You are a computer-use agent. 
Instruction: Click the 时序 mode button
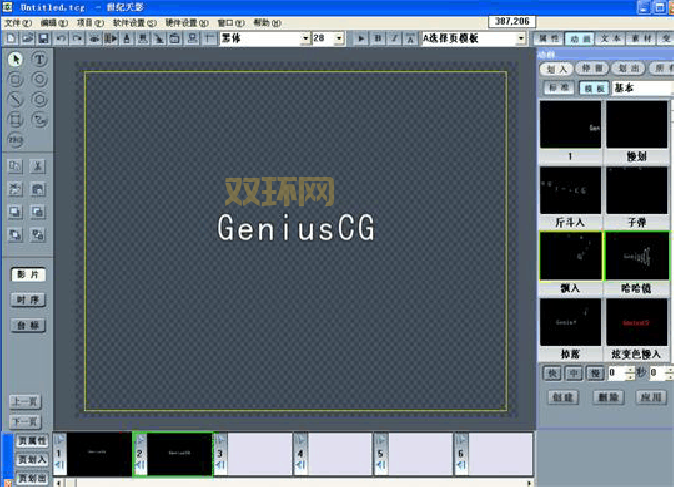point(28,300)
